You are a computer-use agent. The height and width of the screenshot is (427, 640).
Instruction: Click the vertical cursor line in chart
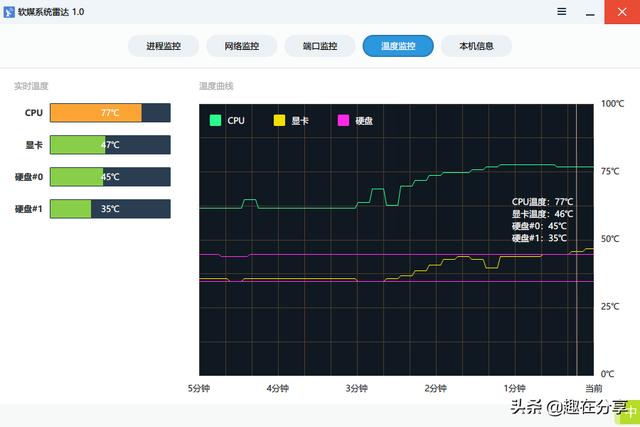click(576, 240)
